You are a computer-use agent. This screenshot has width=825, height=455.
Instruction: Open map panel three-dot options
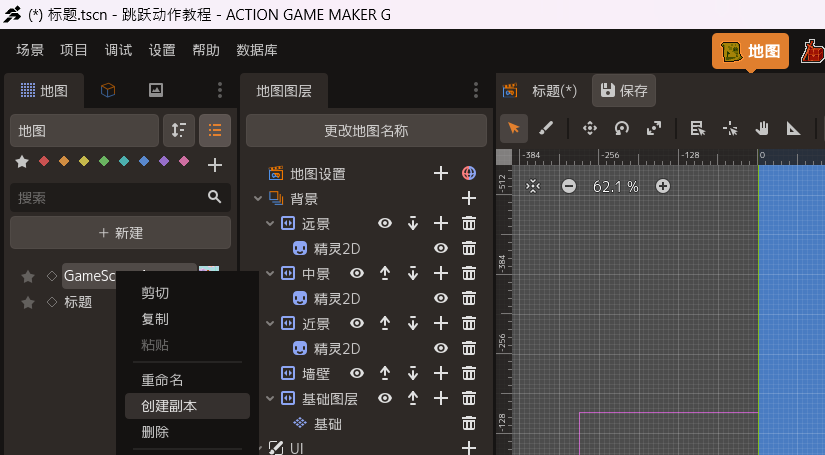click(220, 90)
